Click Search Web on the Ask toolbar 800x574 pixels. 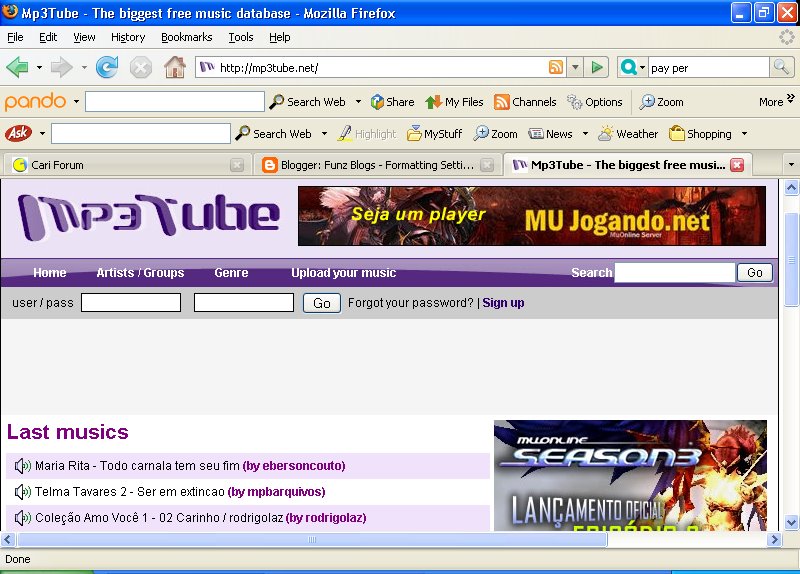(x=273, y=134)
